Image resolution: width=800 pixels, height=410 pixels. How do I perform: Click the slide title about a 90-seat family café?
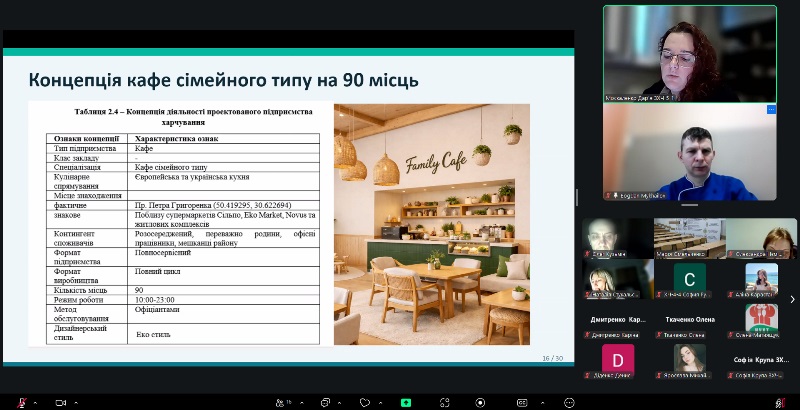tap(223, 80)
